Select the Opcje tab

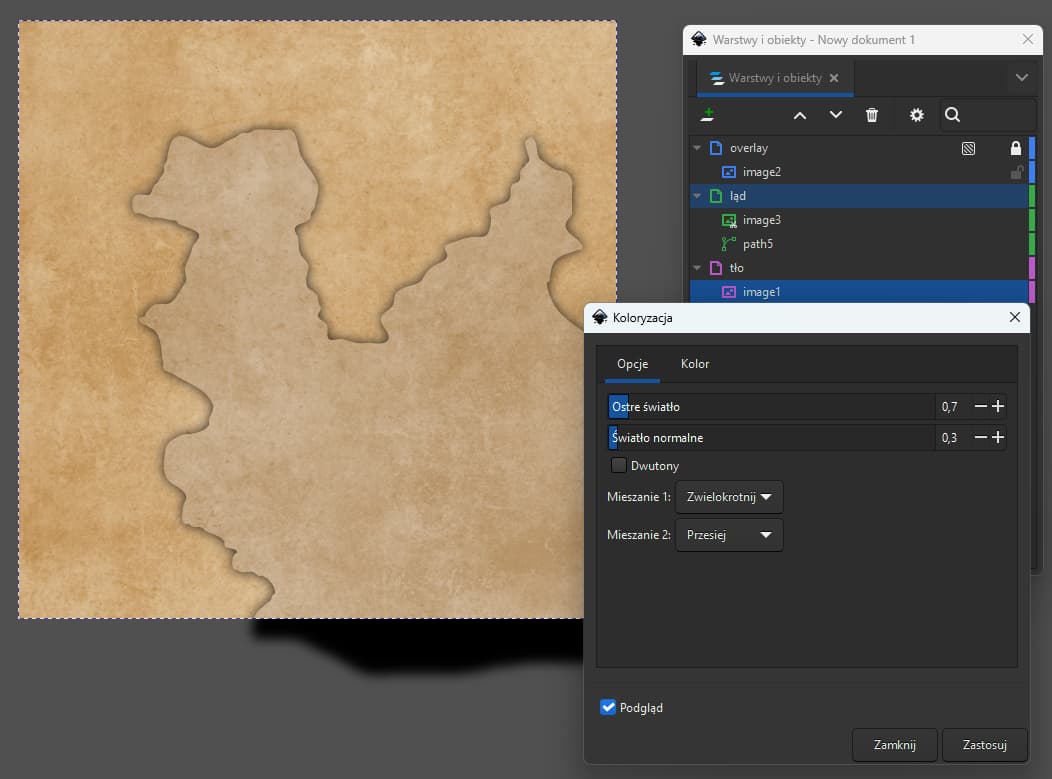coord(632,364)
